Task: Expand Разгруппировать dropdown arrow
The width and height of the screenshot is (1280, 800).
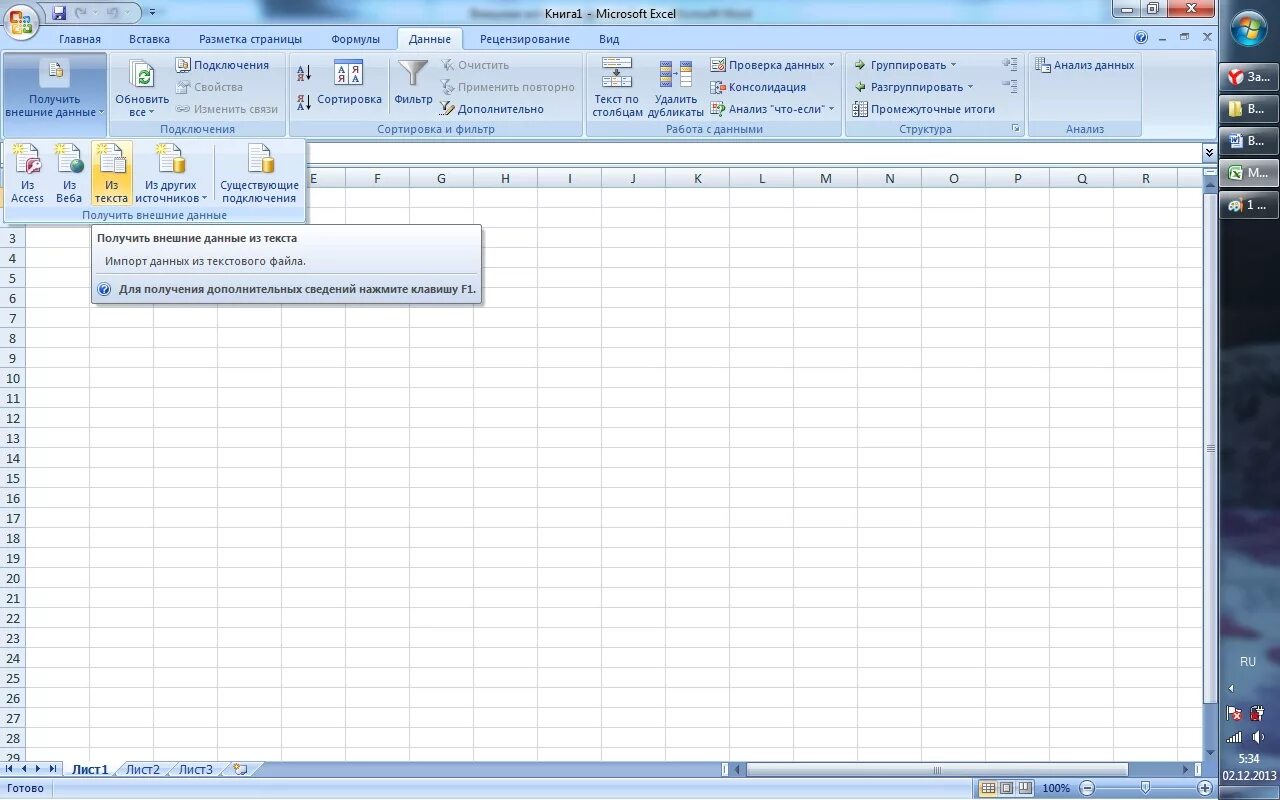Action: [969, 87]
